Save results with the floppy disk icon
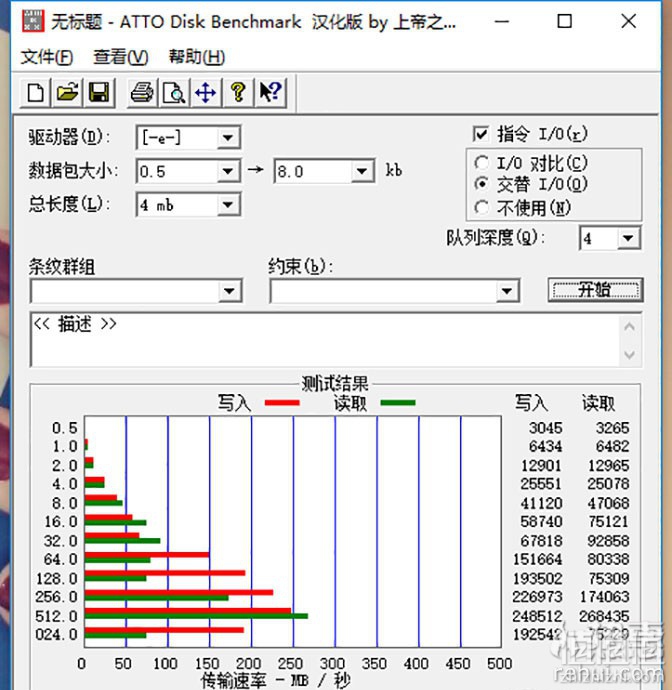Viewport: 672px width, 690px height. tap(99, 93)
